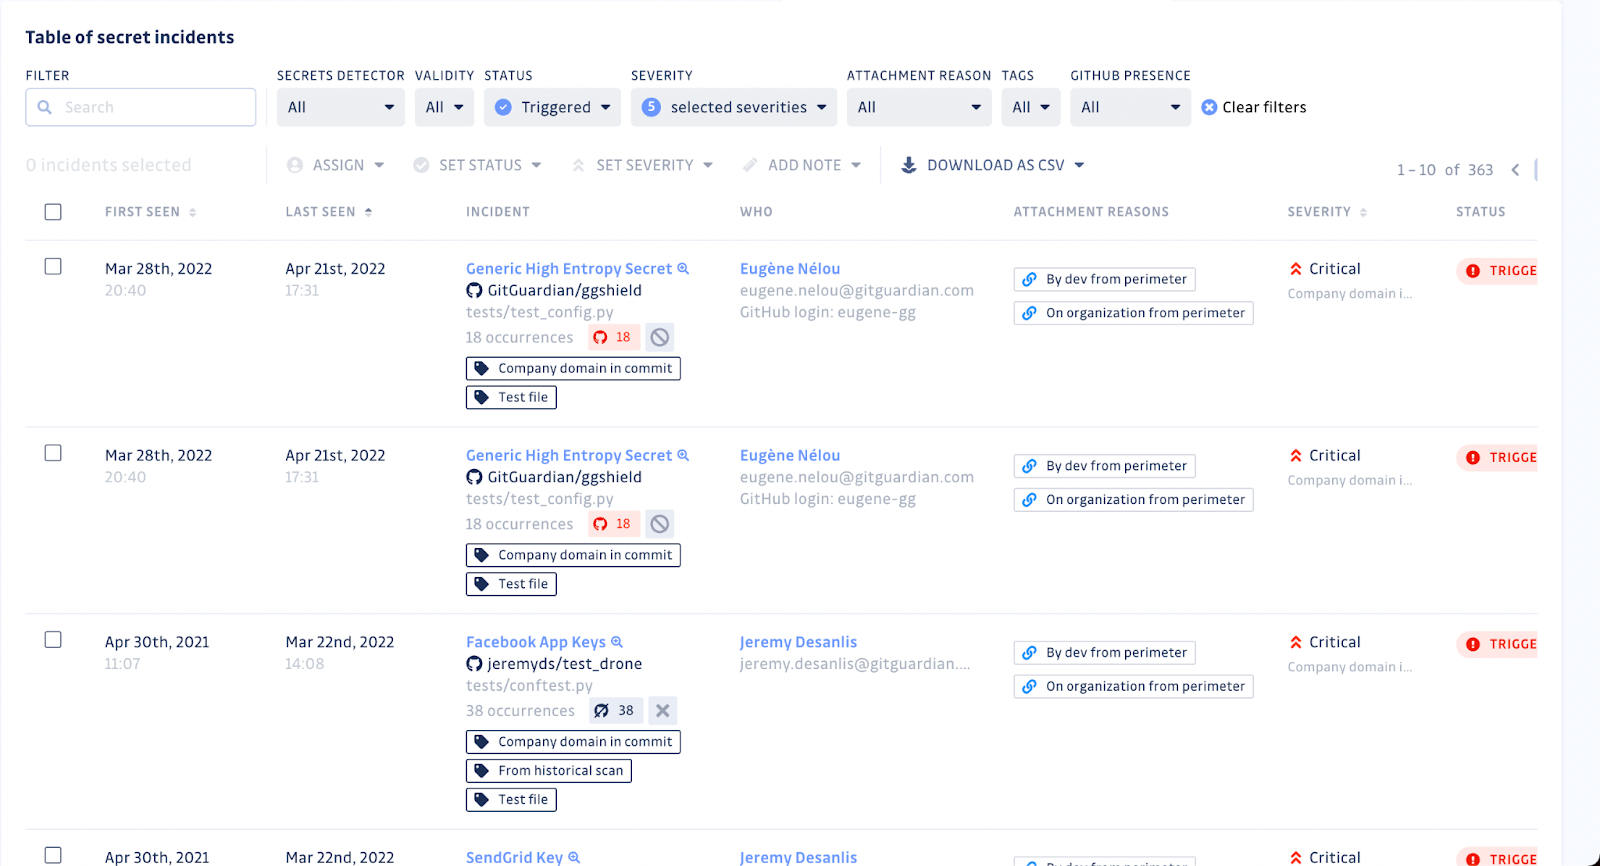The height and width of the screenshot is (866, 1600).
Task: Click Clear filters link
Action: (x=1264, y=107)
